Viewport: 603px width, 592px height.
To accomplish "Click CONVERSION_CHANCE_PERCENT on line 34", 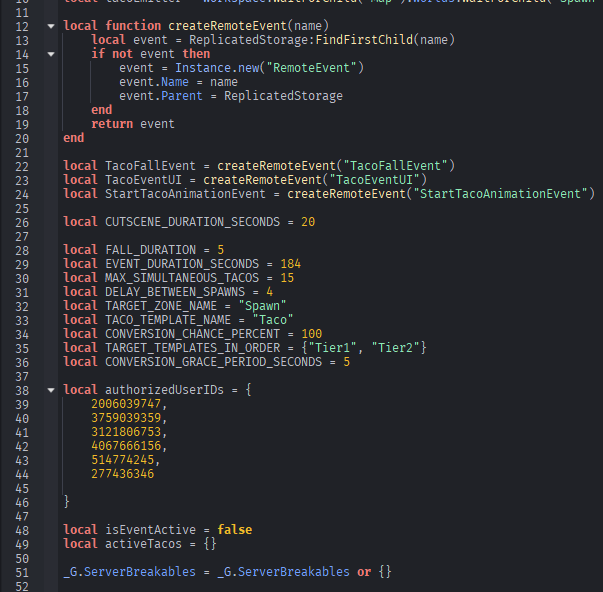I will 192,334.
